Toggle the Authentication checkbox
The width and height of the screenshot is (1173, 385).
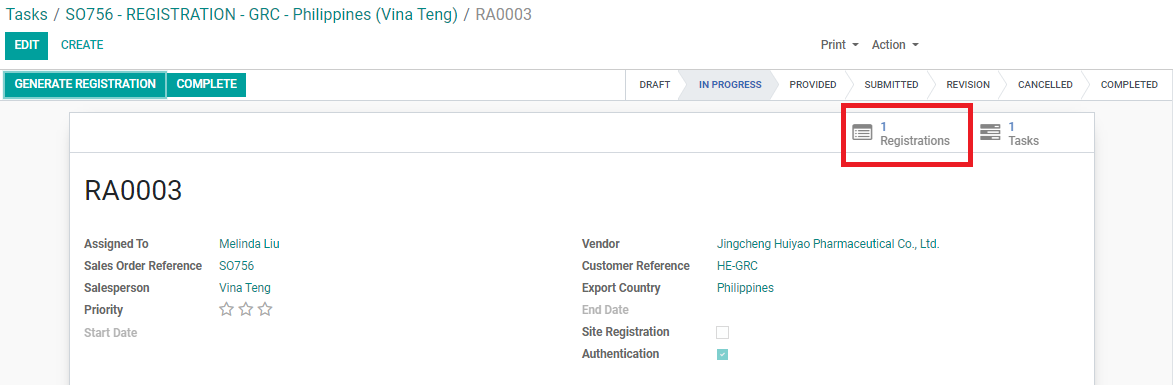coord(722,354)
